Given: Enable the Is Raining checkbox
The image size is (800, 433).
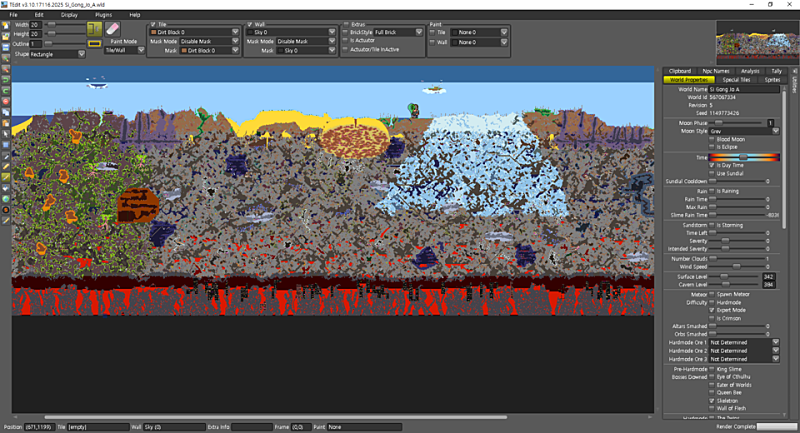Looking at the screenshot, I should 712,191.
